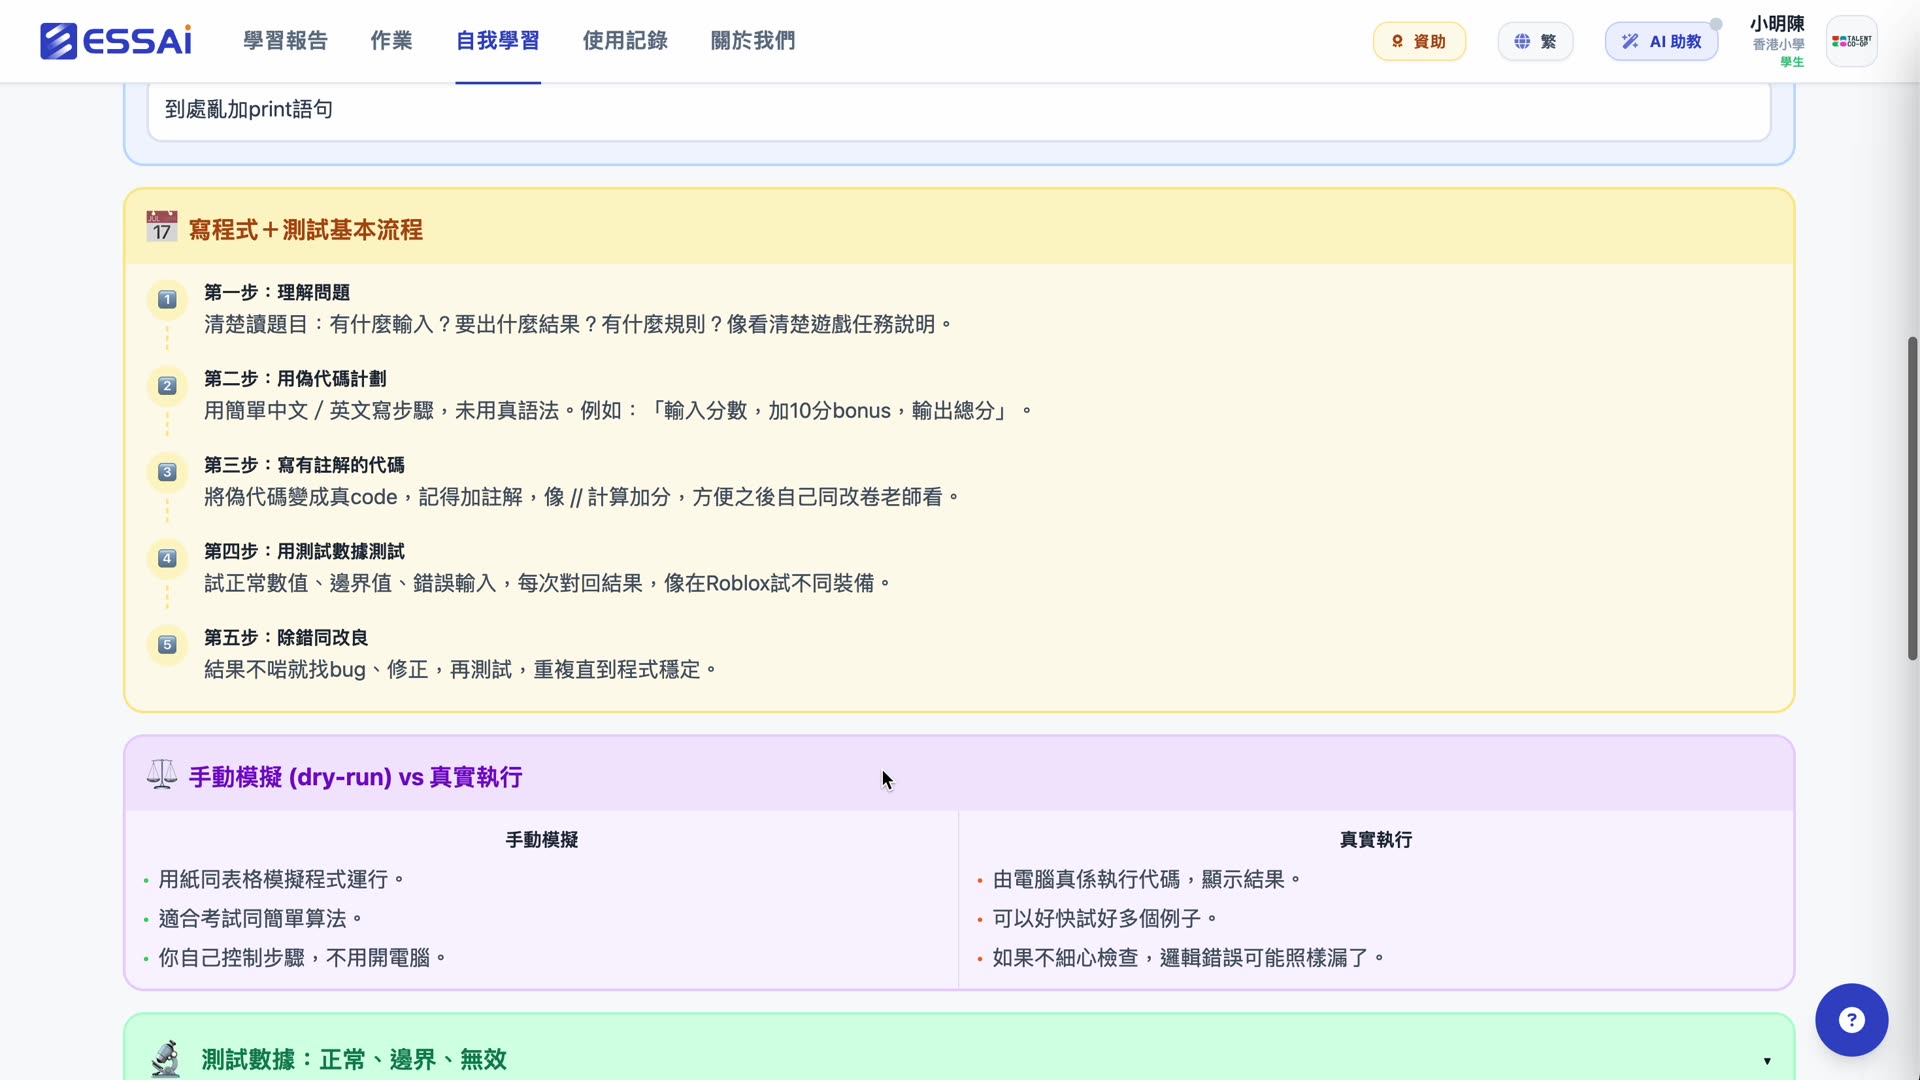Click heading 手動模擬 (dry-run) vs 真實執行
Image resolution: width=1920 pixels, height=1080 pixels.
pos(355,777)
